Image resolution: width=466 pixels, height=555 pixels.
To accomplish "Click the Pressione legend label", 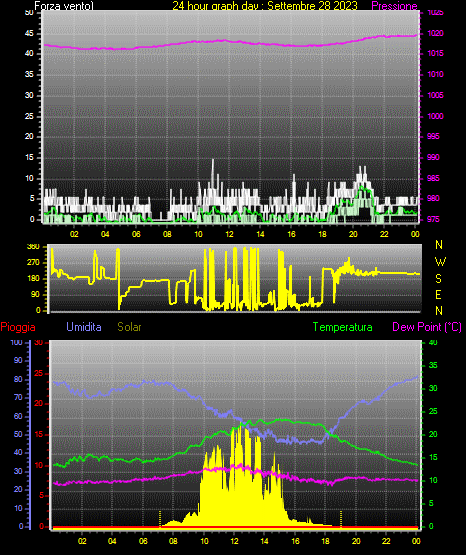I will click(x=394, y=6).
